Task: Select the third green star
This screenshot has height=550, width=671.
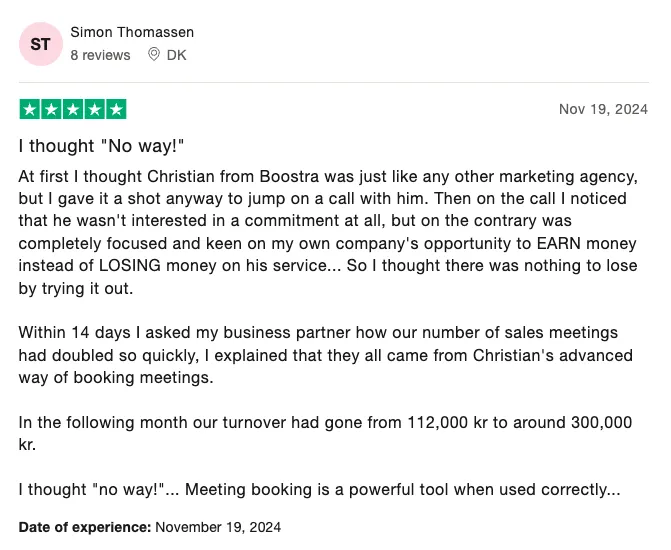Action: pos(73,109)
